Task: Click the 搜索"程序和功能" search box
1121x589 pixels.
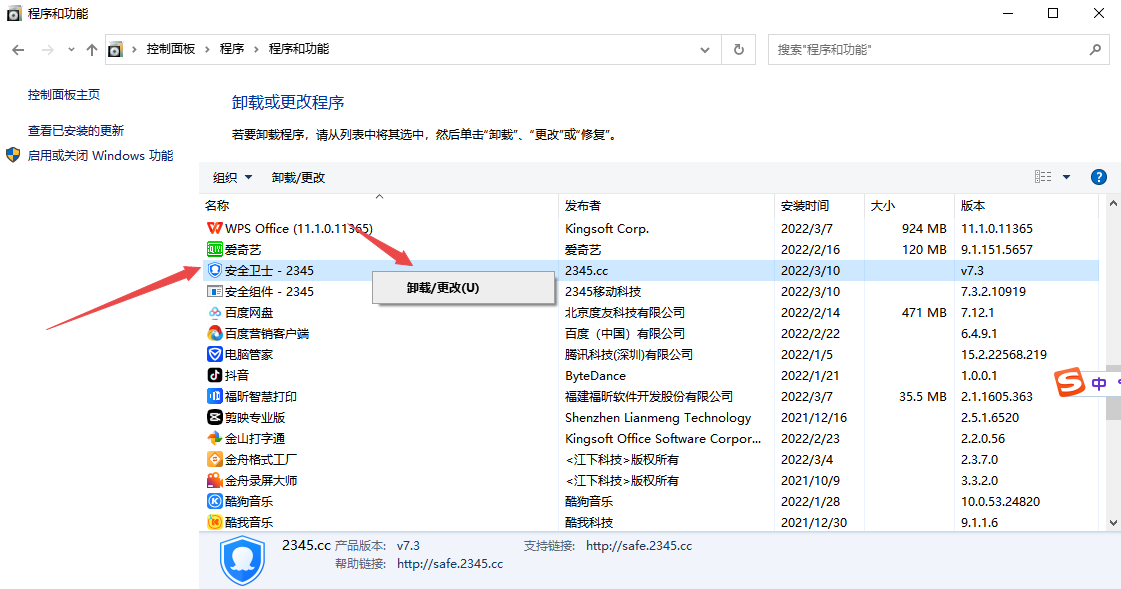Action: 928,49
